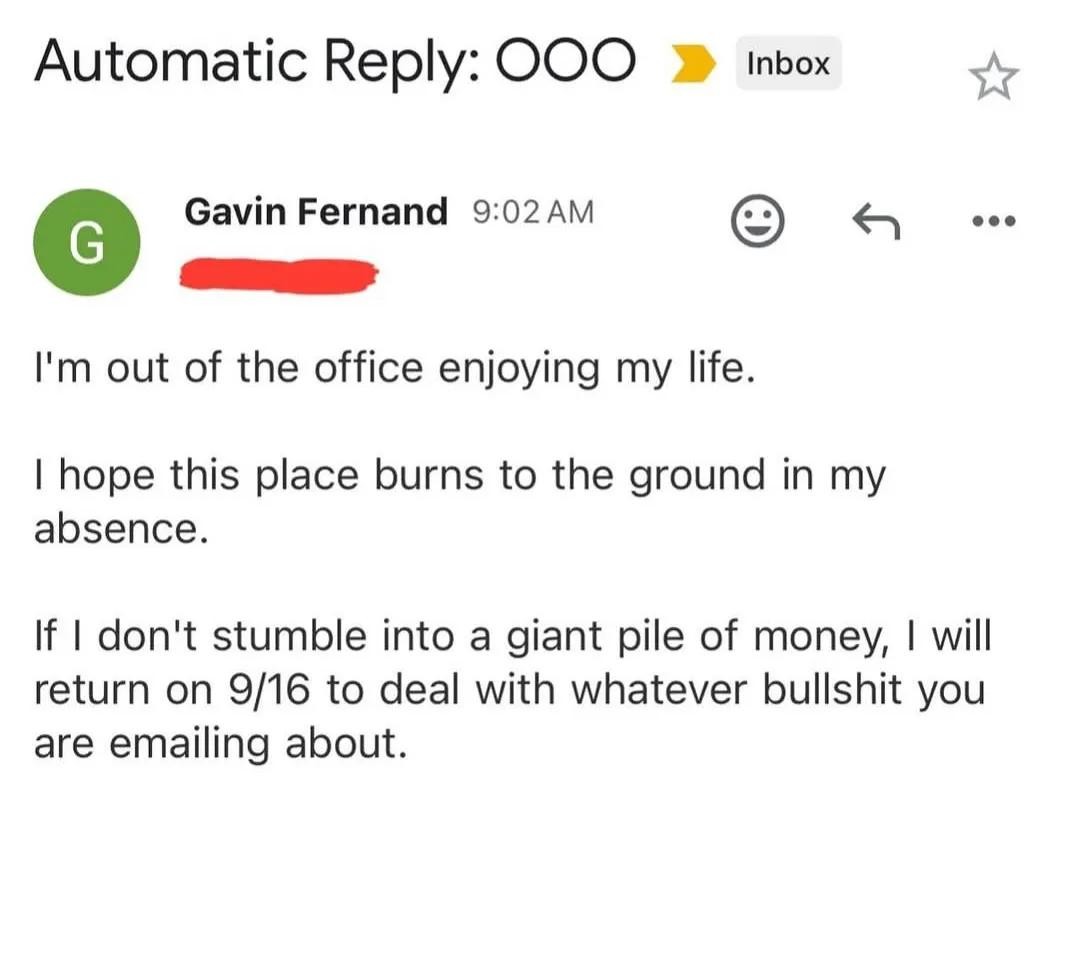Star this Automatic Reply email
Image resolution: width=1080 pixels, height=964 pixels.
[994, 79]
